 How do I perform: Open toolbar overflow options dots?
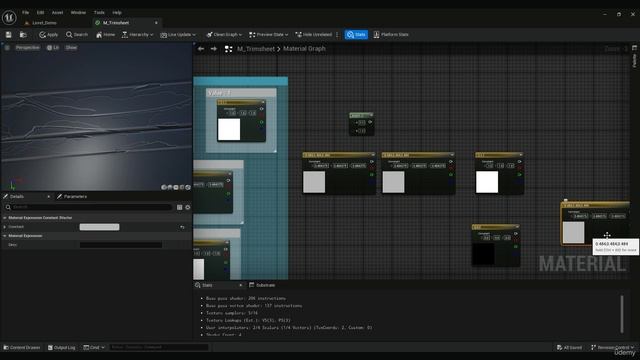point(337,35)
